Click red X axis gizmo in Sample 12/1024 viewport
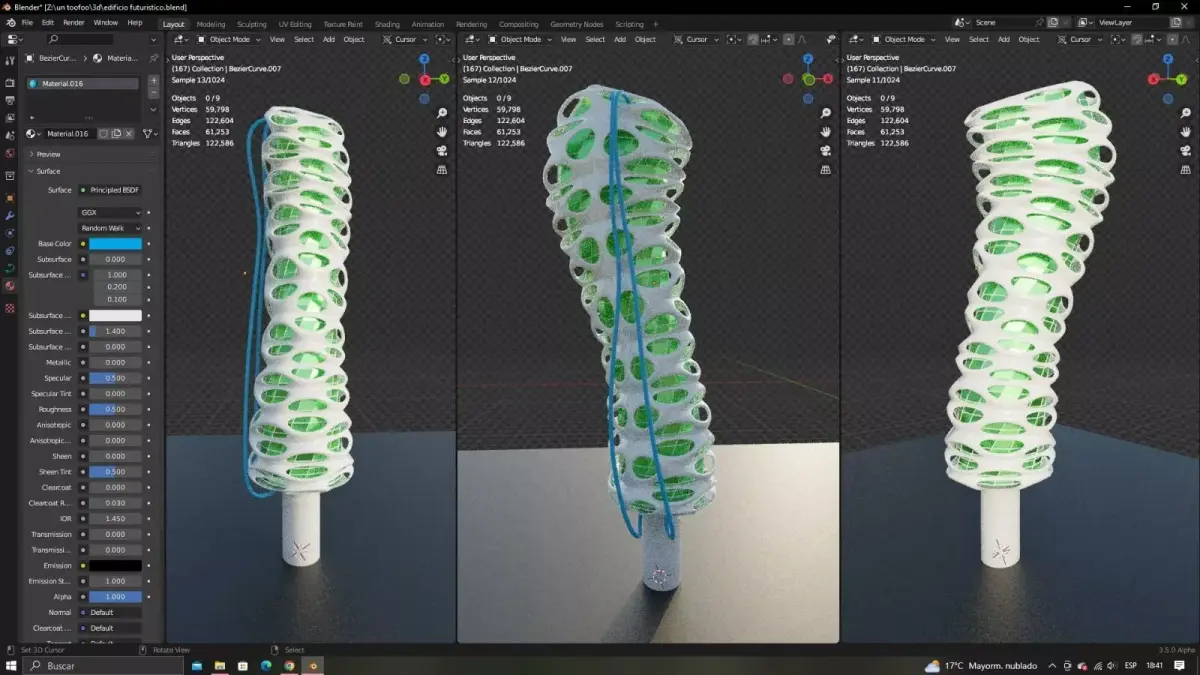 828,79
